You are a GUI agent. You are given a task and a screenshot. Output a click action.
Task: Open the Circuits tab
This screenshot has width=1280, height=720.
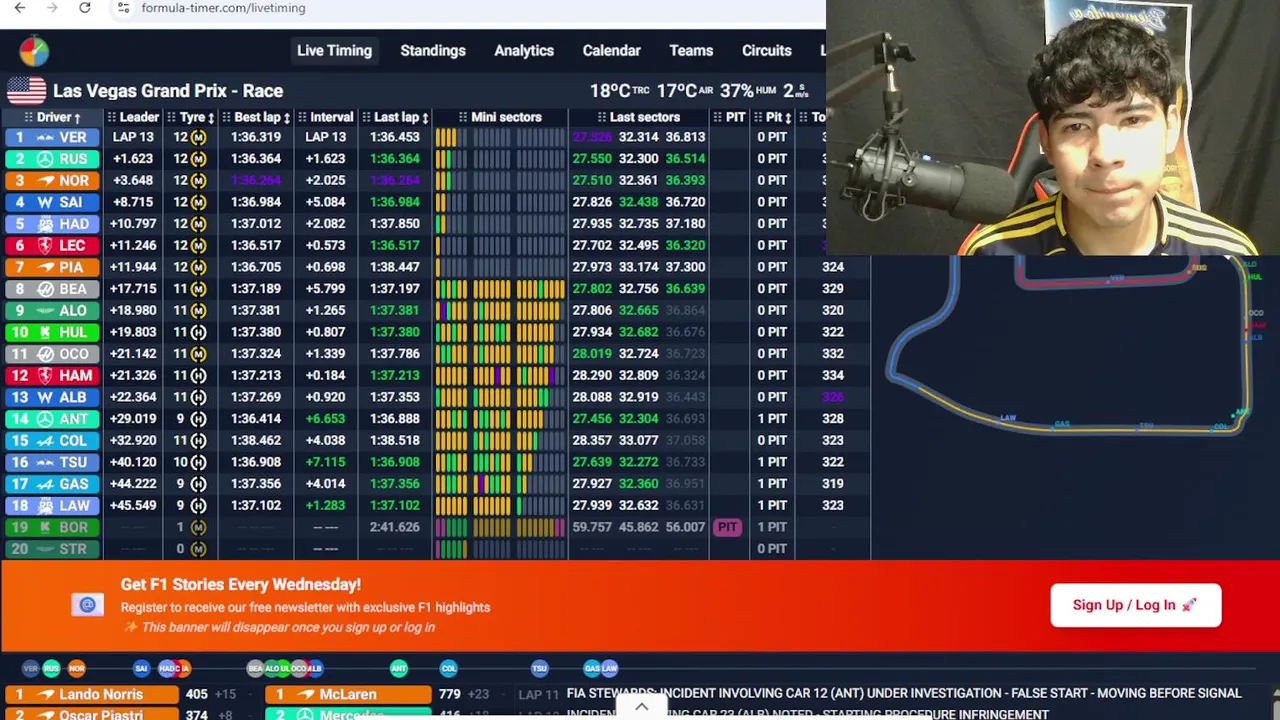click(767, 50)
